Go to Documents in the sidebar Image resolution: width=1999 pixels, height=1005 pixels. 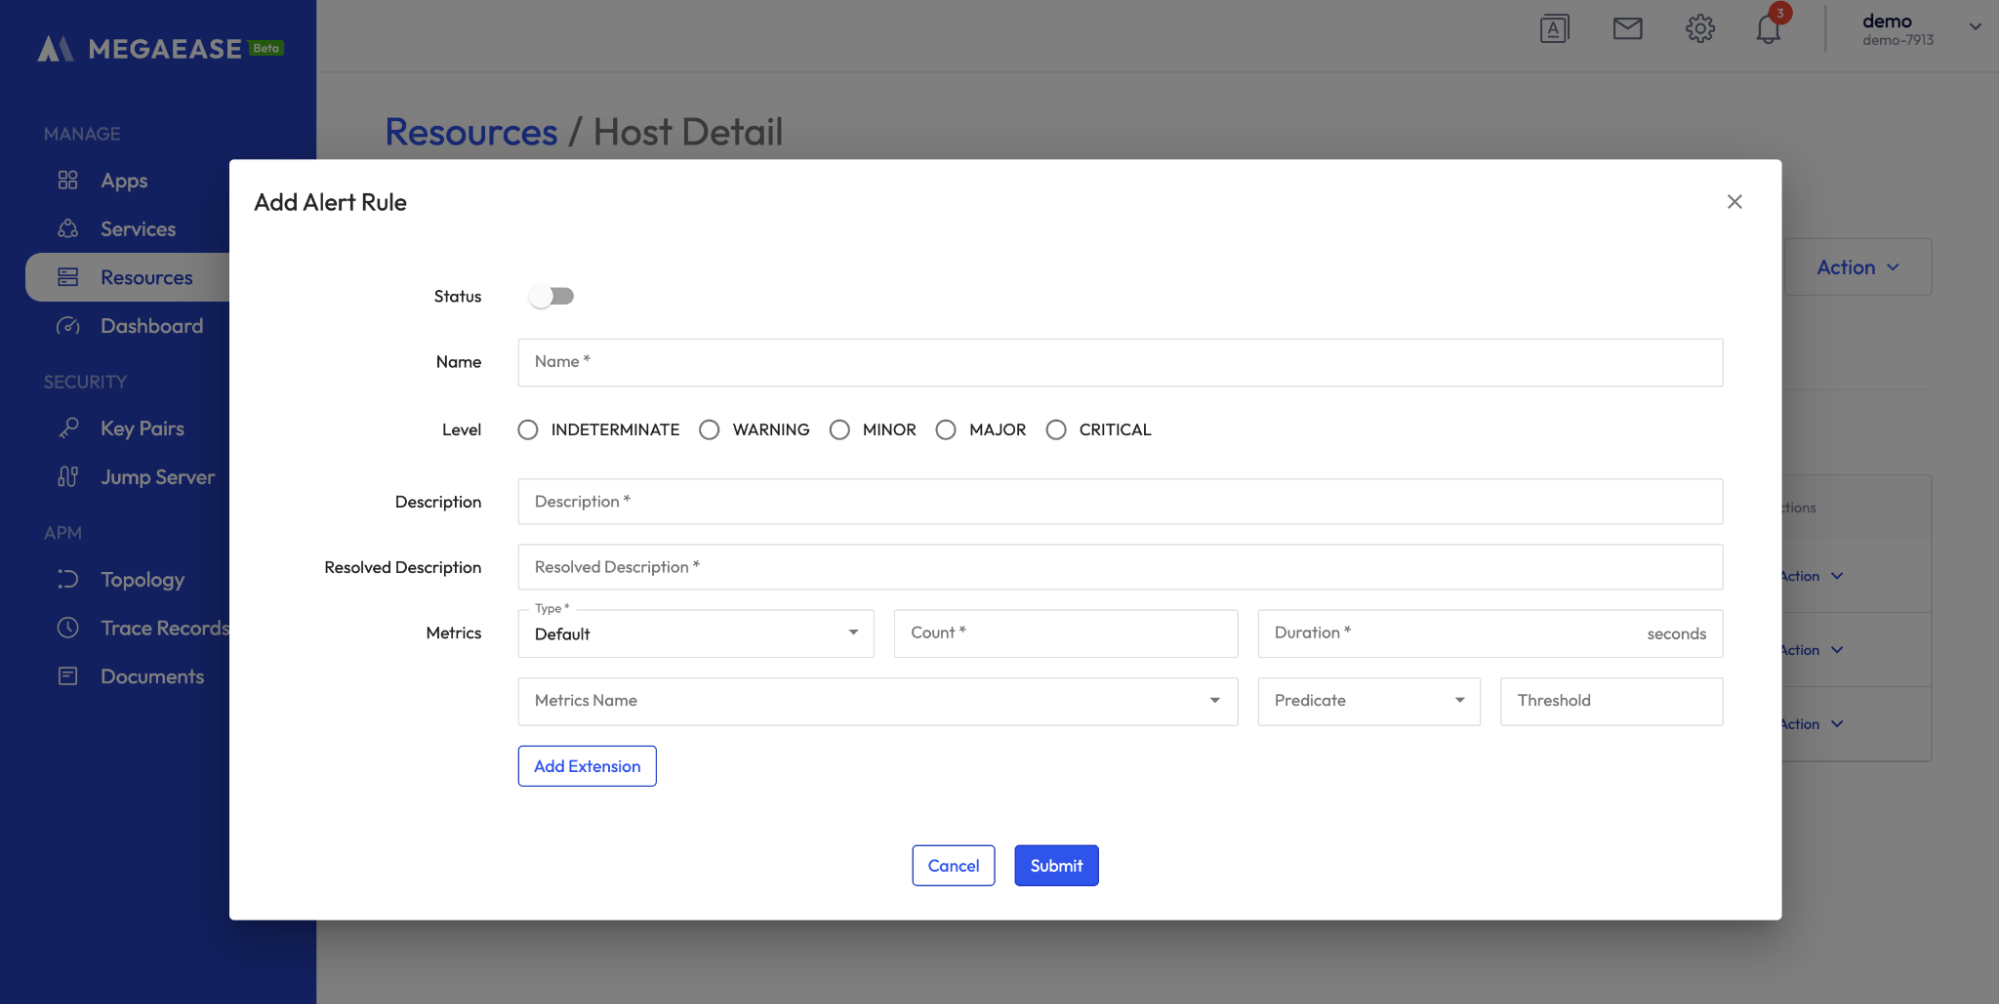pos(152,677)
